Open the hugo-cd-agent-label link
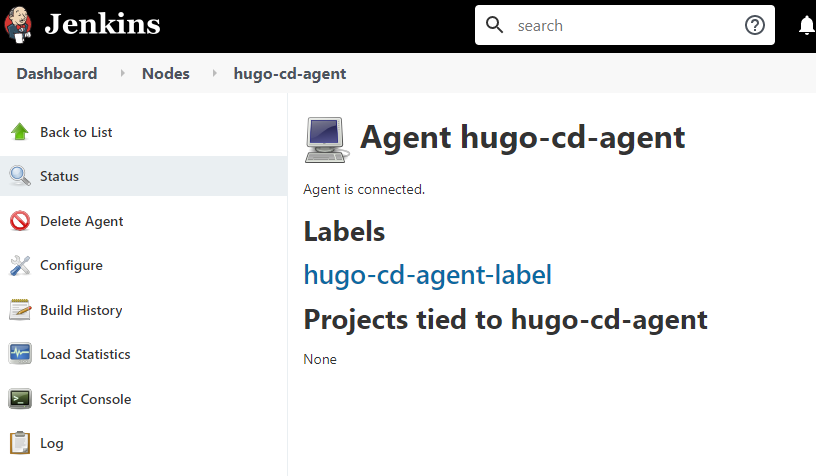The width and height of the screenshot is (816, 476). coord(427,275)
